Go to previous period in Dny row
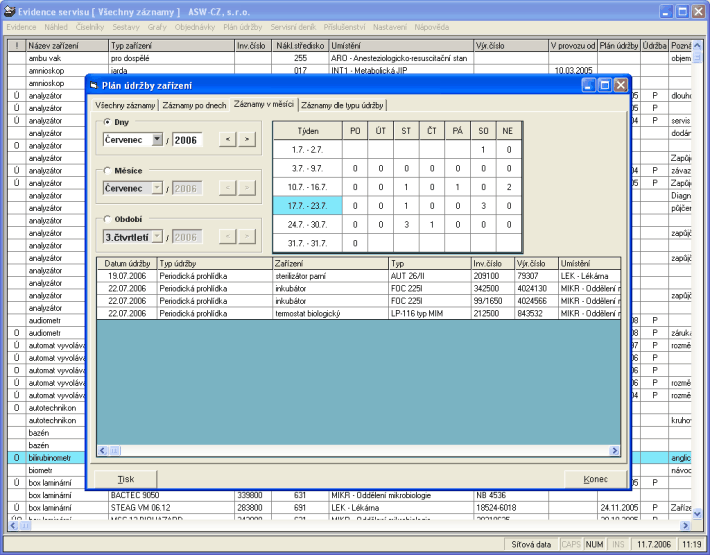Viewport: 710px width, 555px height. pyautogui.click(x=228, y=140)
